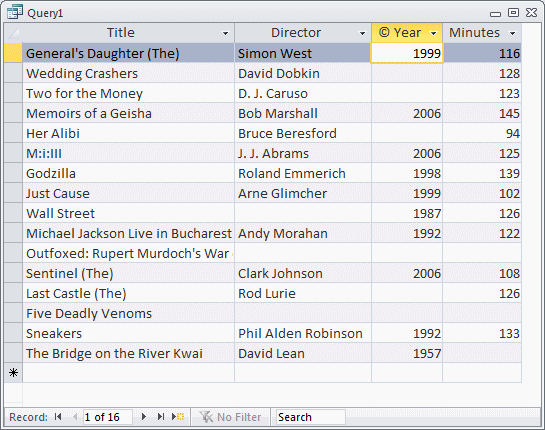Viewport: 545px width, 430px height.
Task: Click the Andy Morahan director cell
Action: point(303,233)
